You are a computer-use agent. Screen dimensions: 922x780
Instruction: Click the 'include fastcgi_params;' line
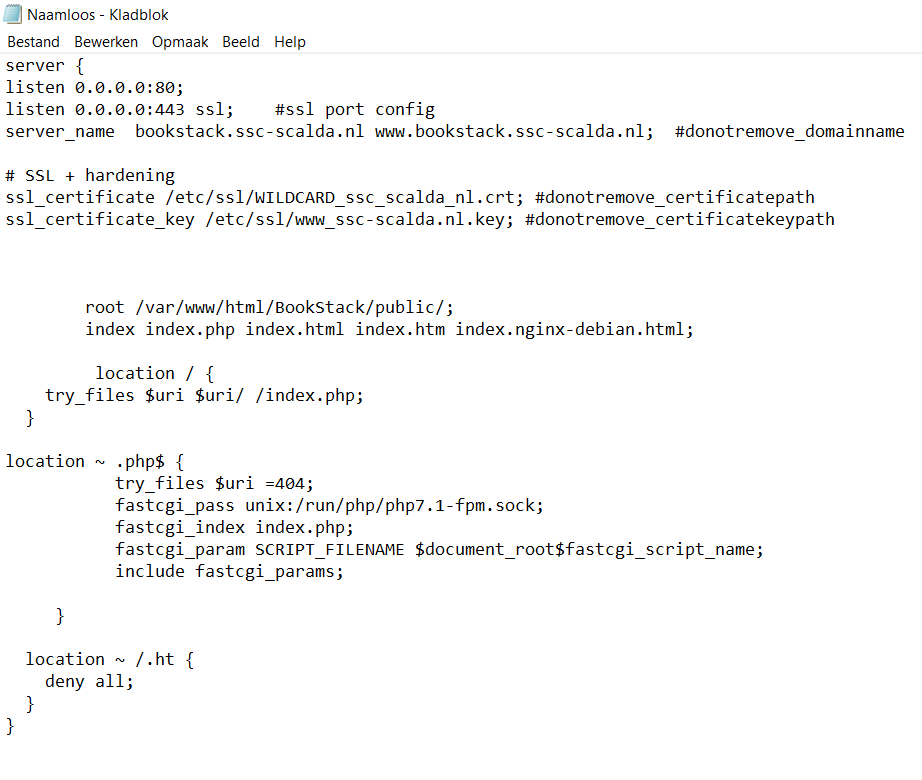pyautogui.click(x=230, y=571)
